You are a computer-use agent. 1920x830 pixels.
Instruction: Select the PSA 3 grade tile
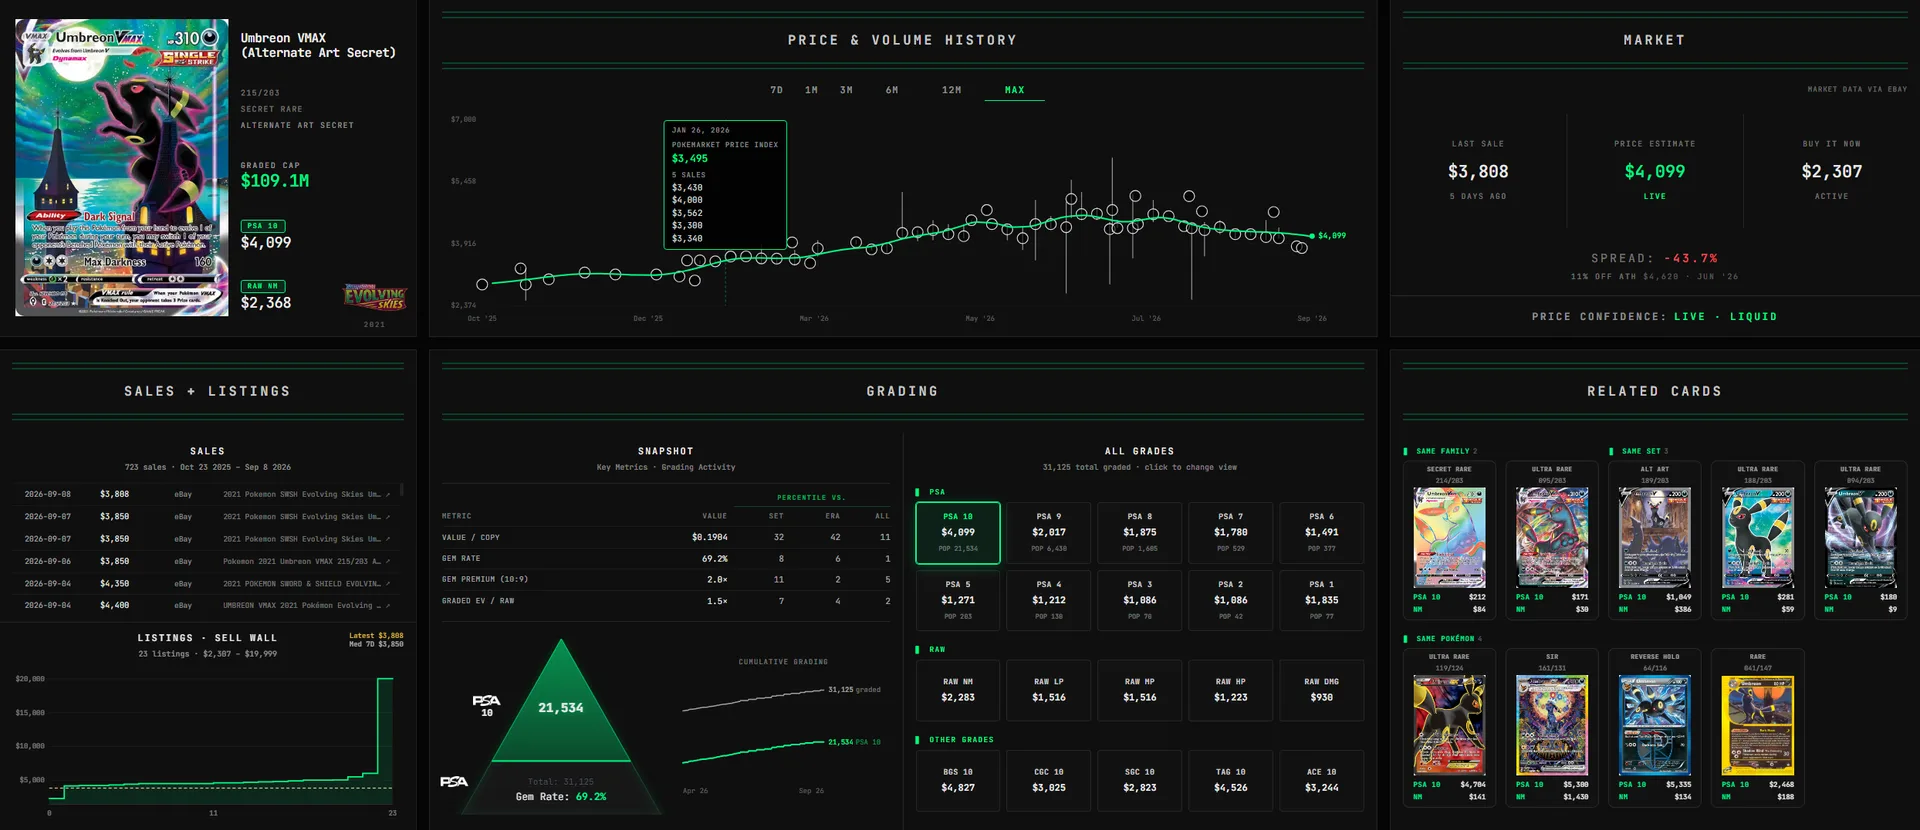tap(1140, 600)
